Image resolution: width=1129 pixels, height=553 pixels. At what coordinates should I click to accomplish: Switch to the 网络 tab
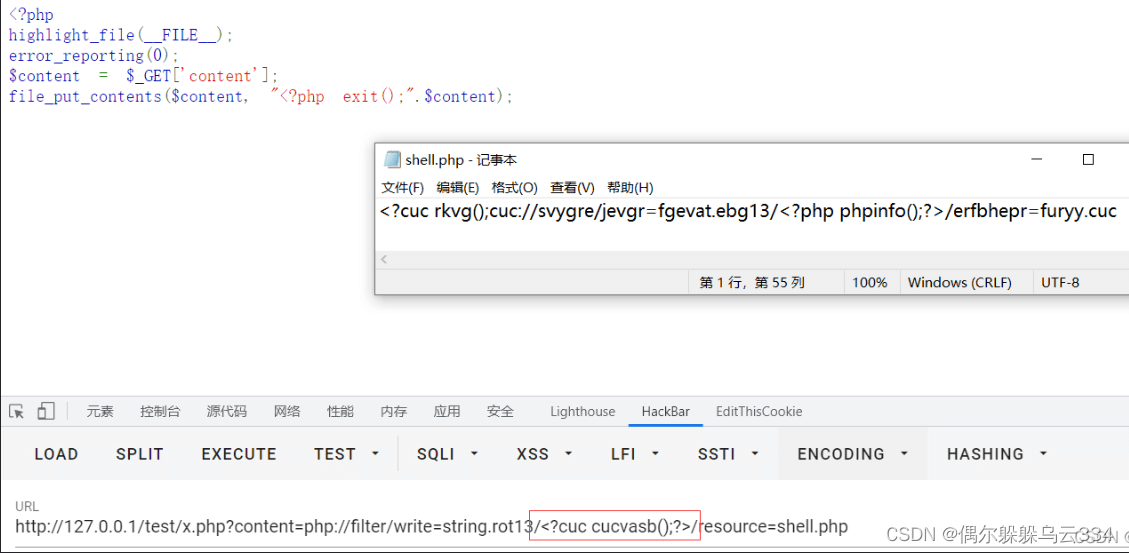[287, 412]
